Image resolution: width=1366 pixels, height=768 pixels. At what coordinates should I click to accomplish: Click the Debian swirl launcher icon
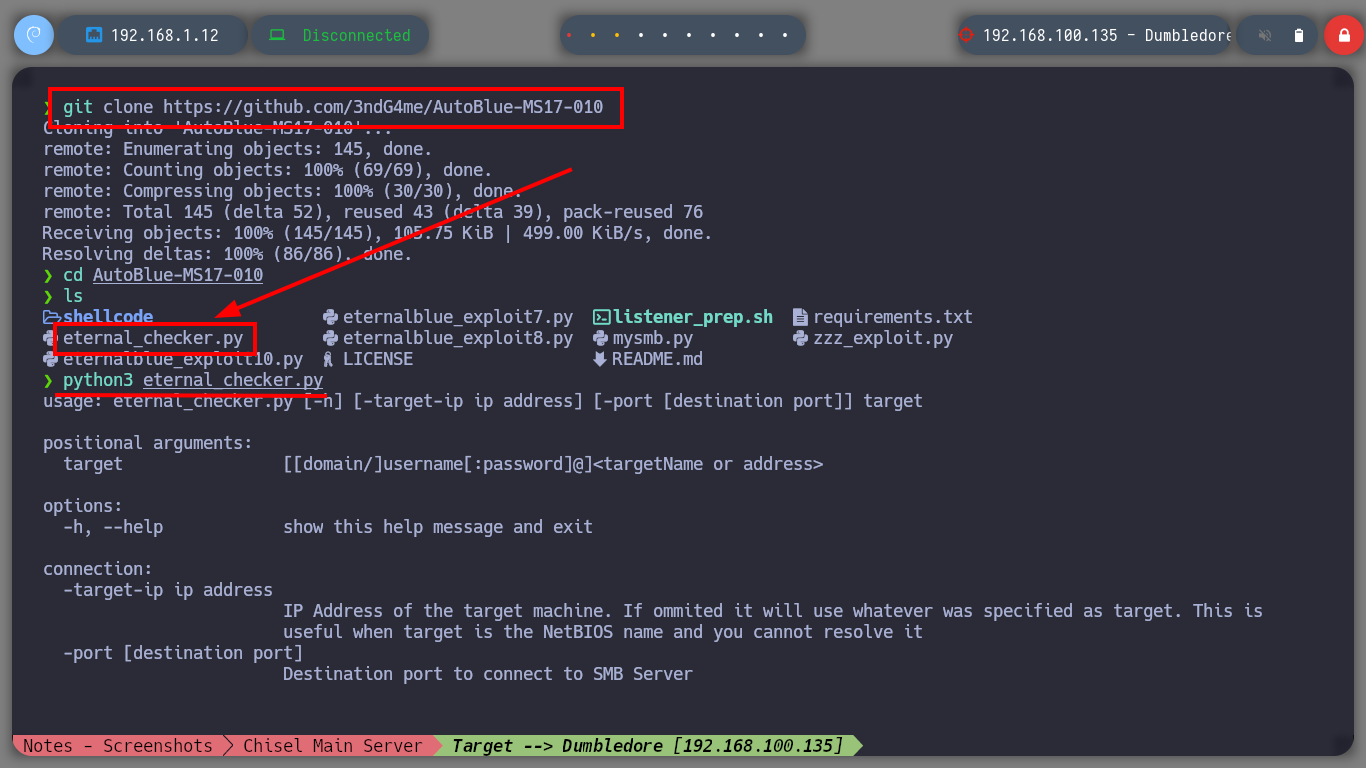click(x=33, y=35)
